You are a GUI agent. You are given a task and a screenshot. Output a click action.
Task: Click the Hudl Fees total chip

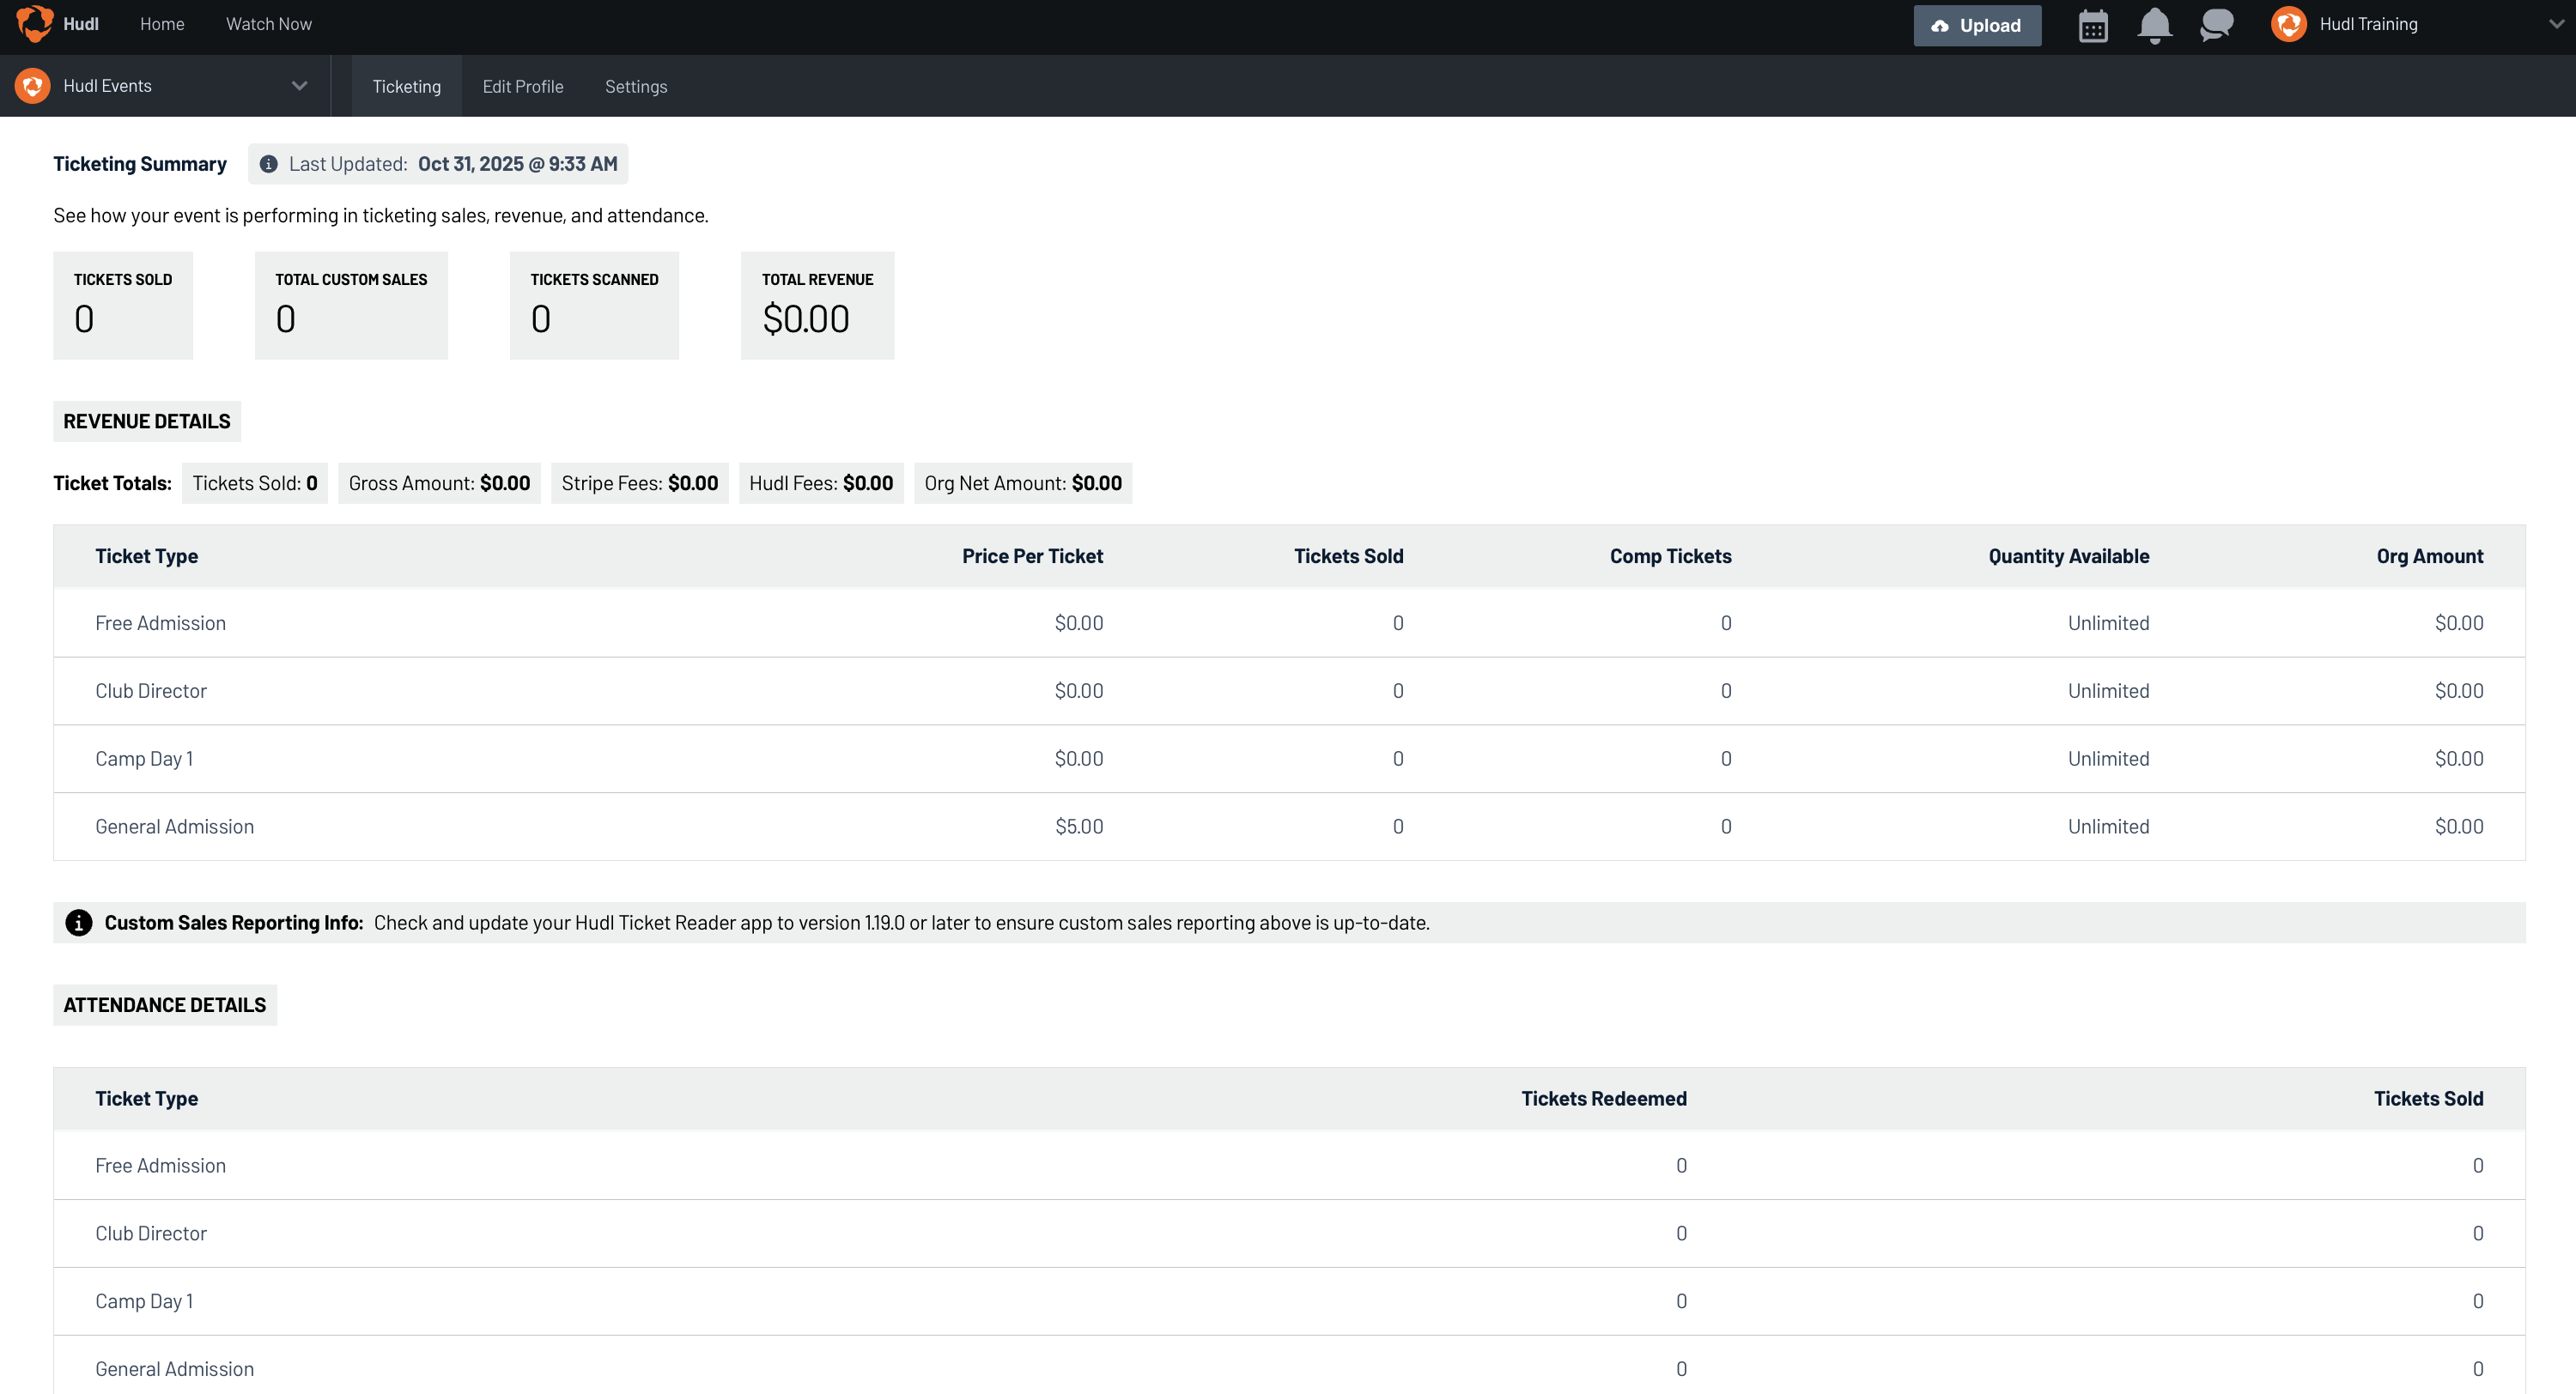821,483
